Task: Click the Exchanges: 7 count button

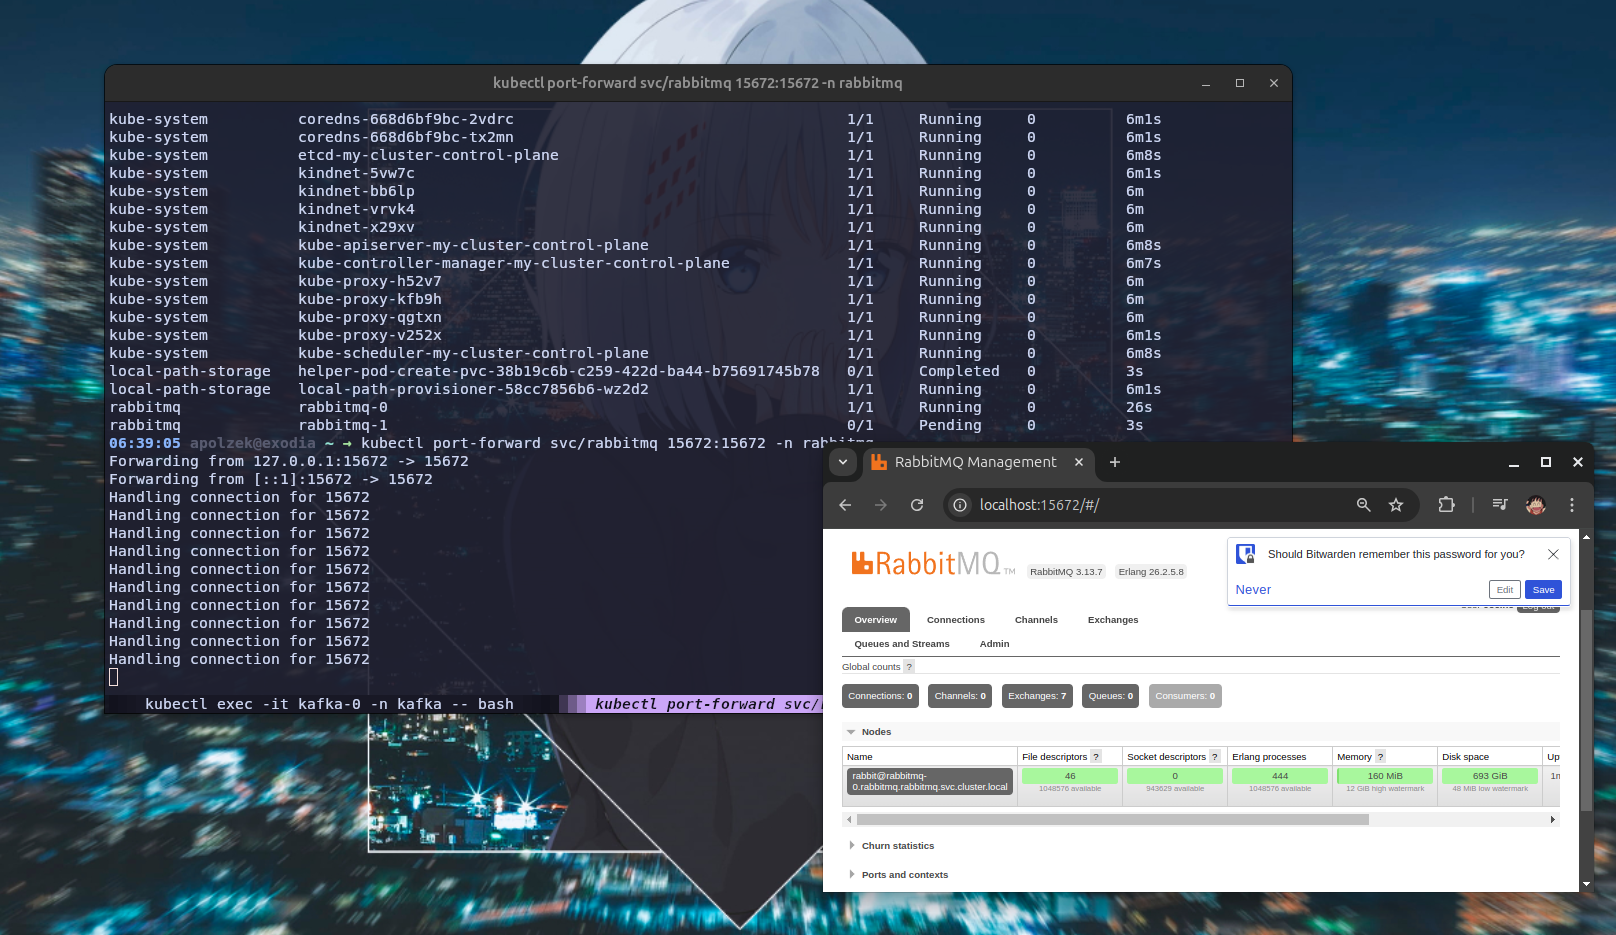Action: [1037, 696]
